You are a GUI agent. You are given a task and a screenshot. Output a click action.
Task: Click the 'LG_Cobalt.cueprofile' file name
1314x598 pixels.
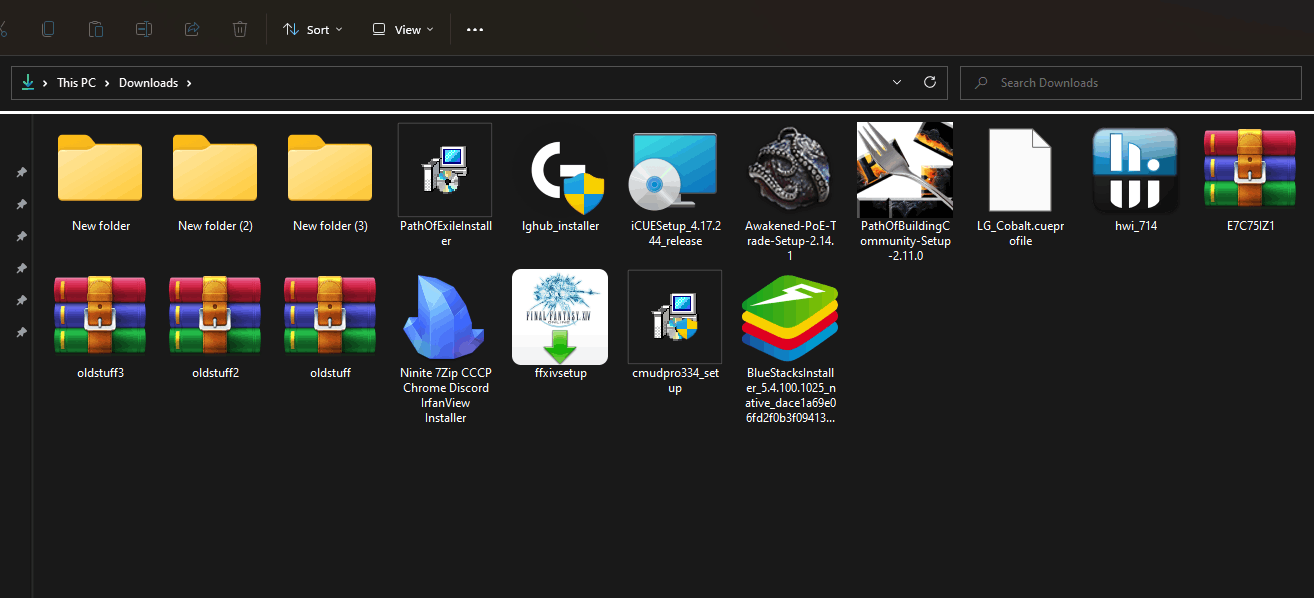1020,233
